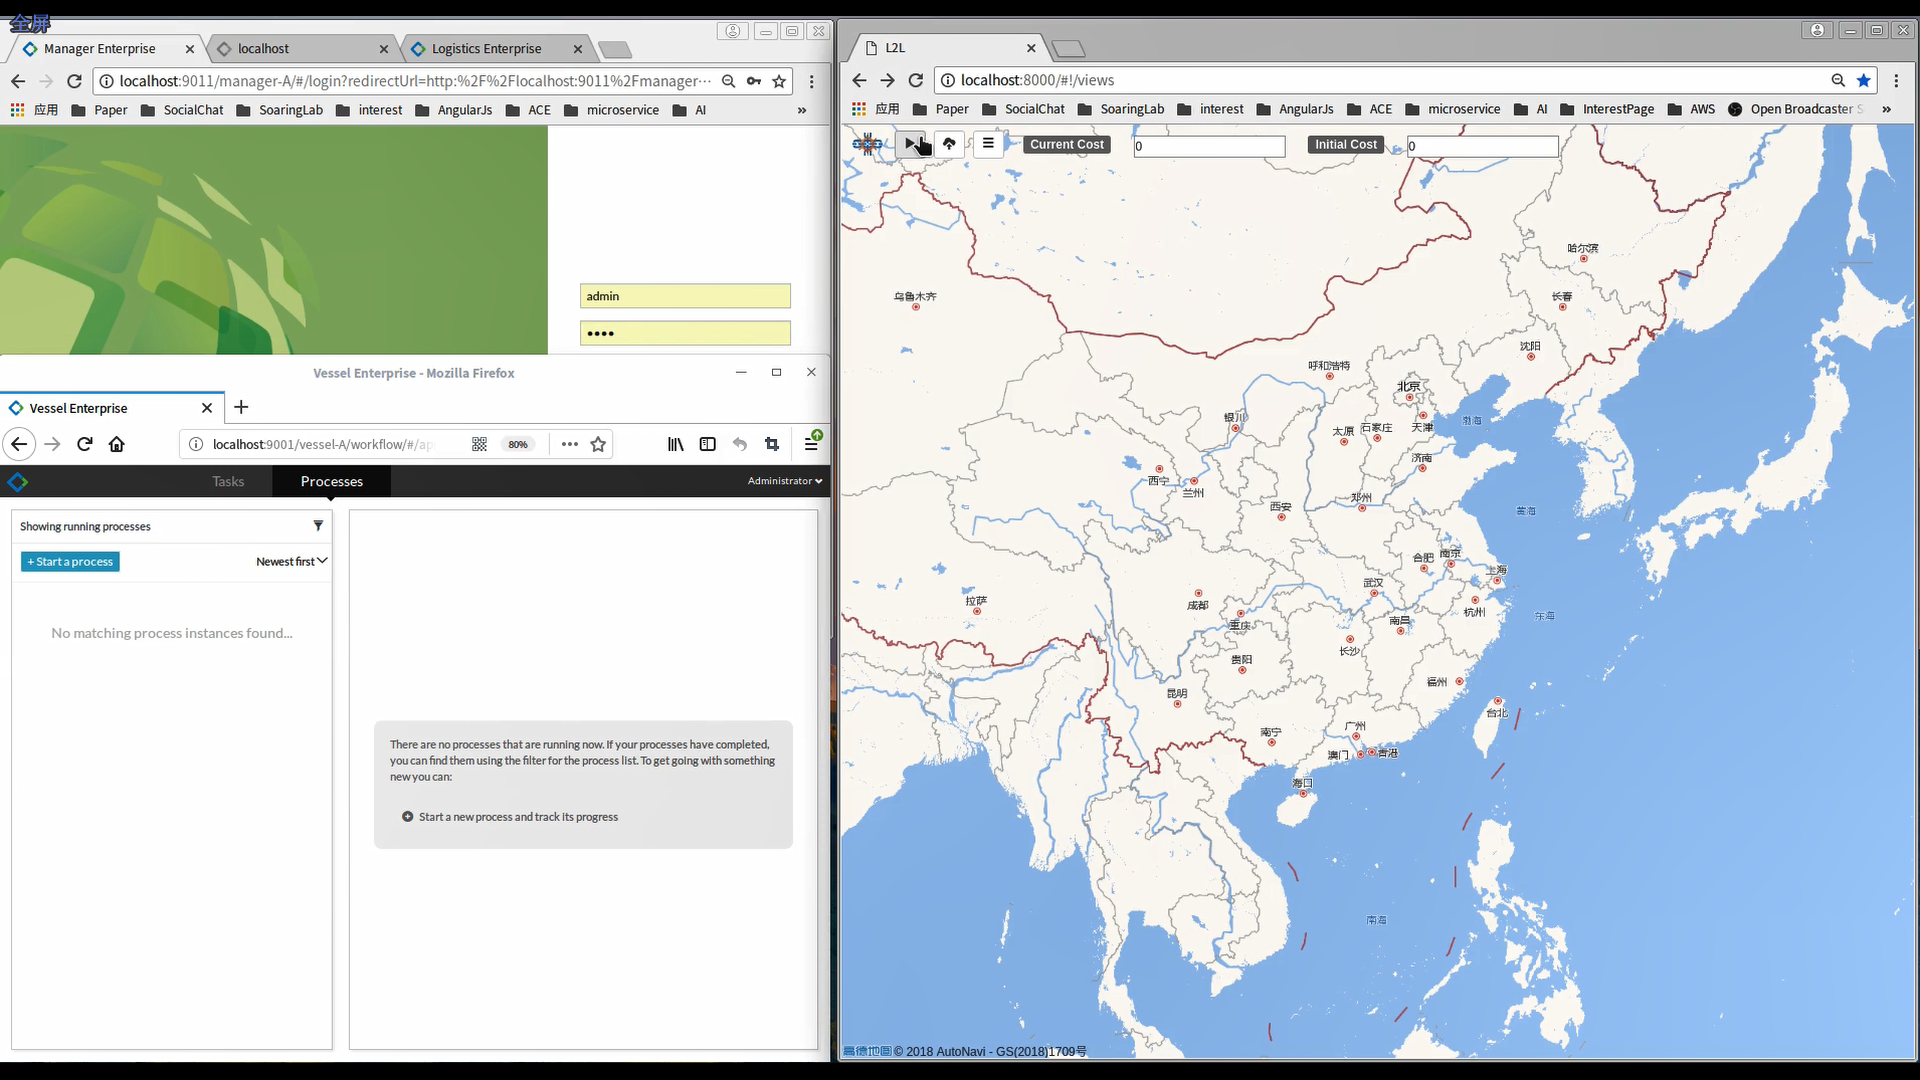Go forward in the L2L Chrome window
1920x1080 pixels.
click(x=887, y=80)
